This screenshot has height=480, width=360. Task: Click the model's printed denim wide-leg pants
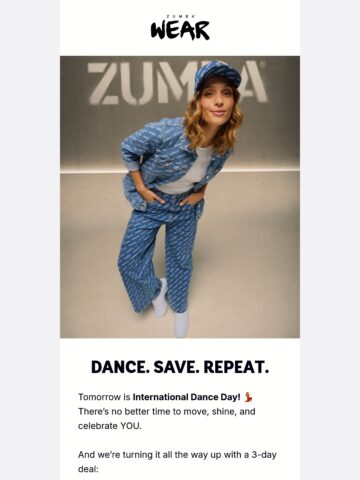[x=160, y=253]
